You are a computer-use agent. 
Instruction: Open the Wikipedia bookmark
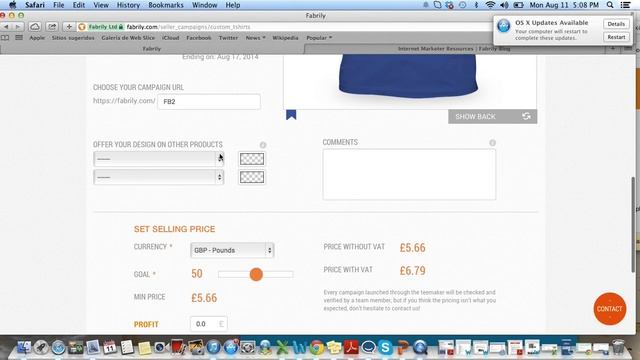(x=285, y=38)
